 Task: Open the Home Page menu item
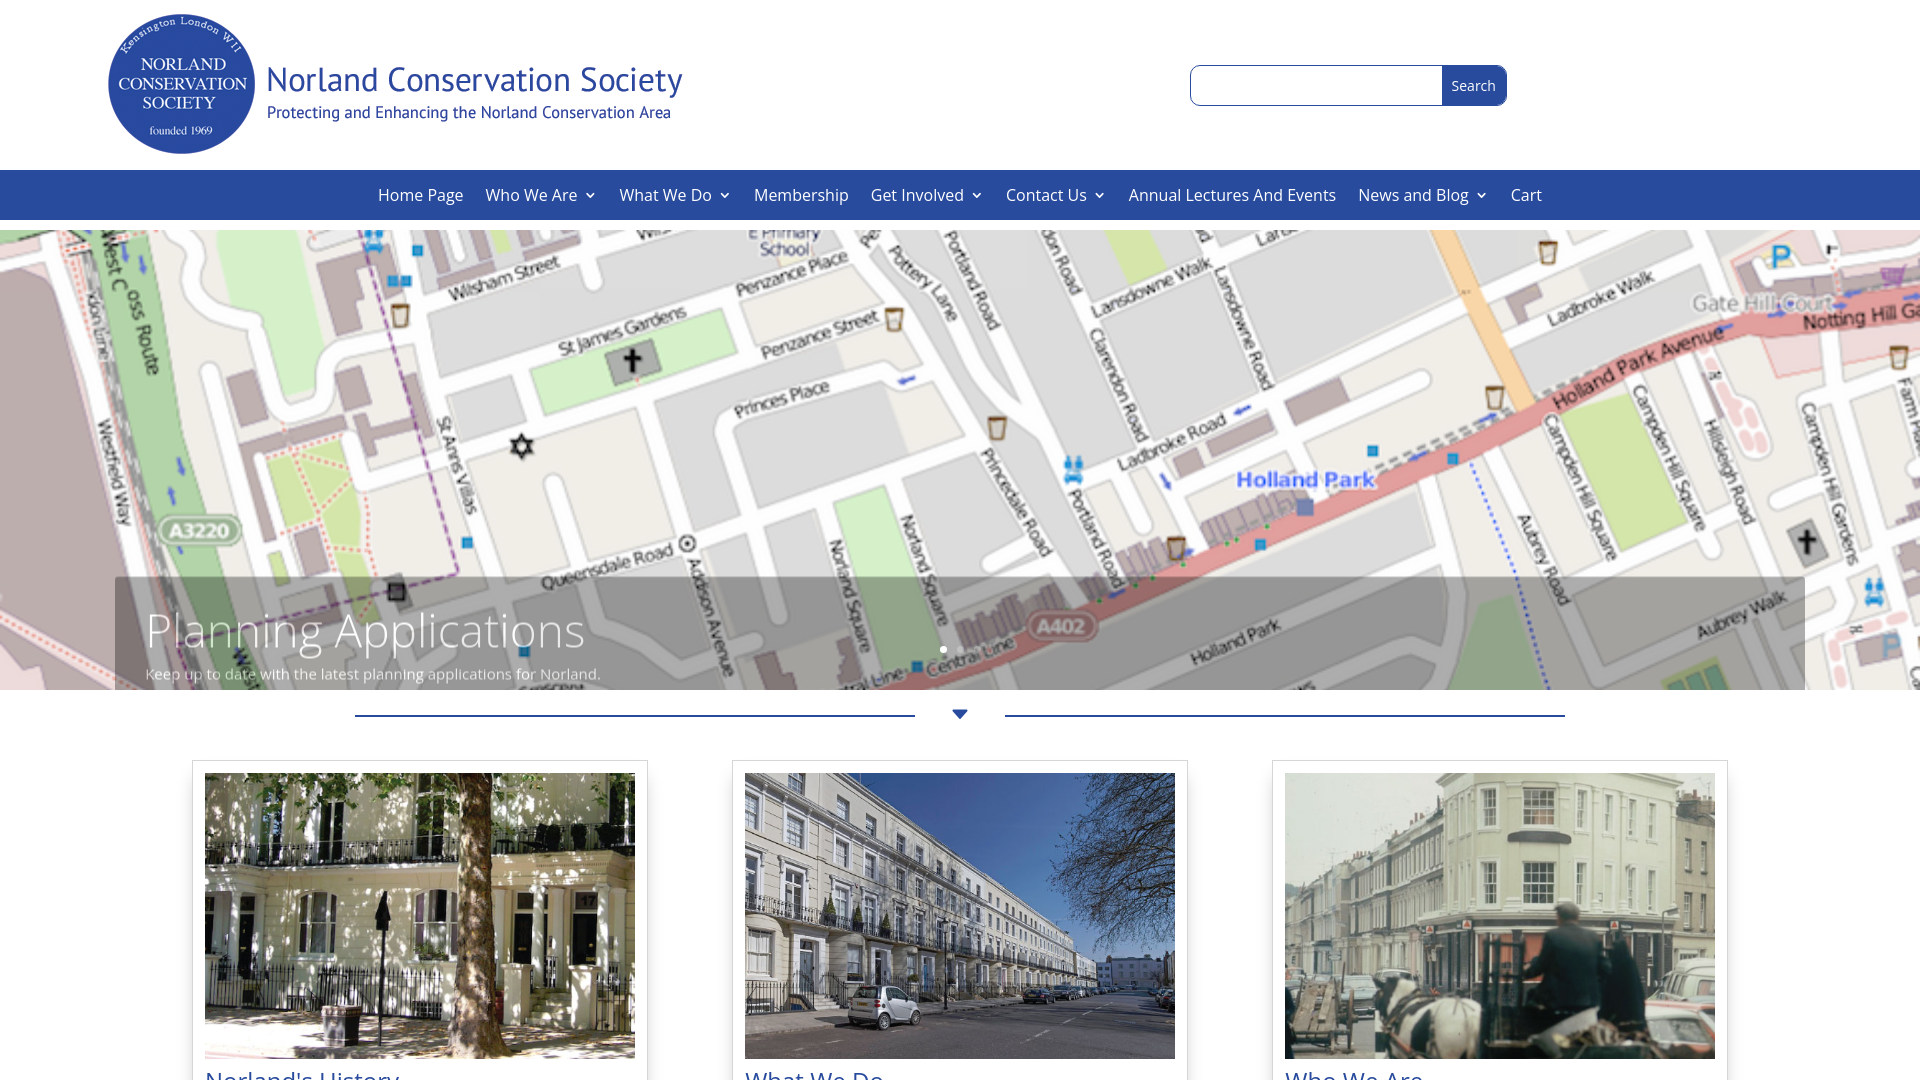420,195
